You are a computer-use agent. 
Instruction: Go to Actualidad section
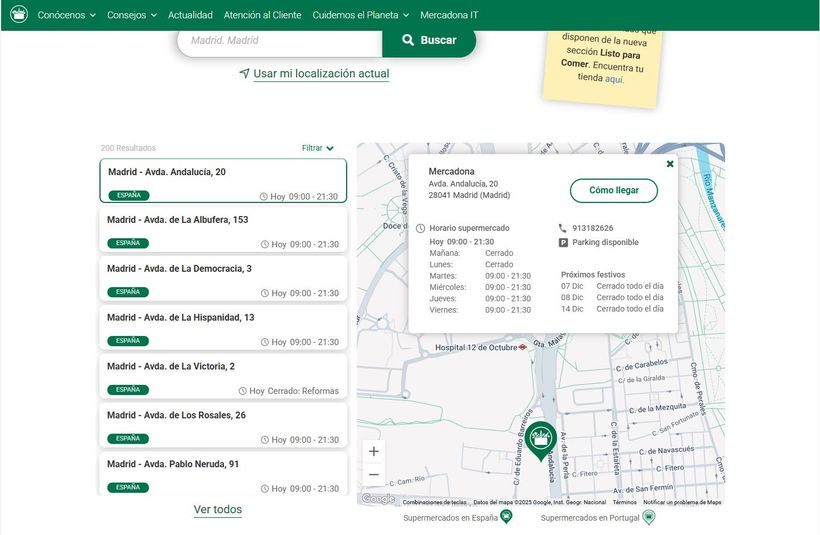click(x=190, y=15)
